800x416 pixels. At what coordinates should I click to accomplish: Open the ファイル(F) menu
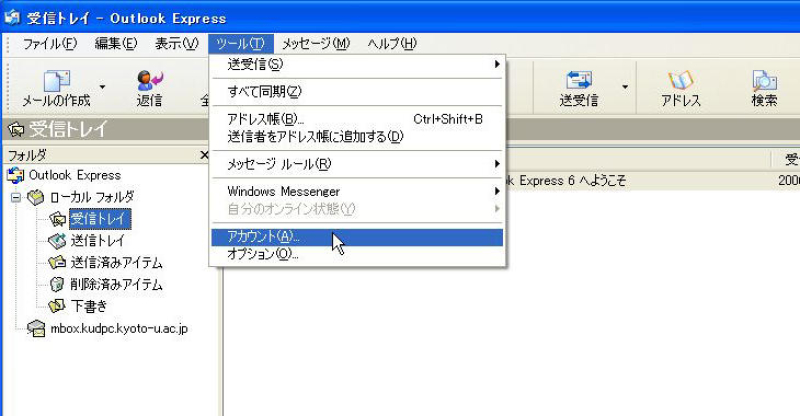(x=49, y=44)
